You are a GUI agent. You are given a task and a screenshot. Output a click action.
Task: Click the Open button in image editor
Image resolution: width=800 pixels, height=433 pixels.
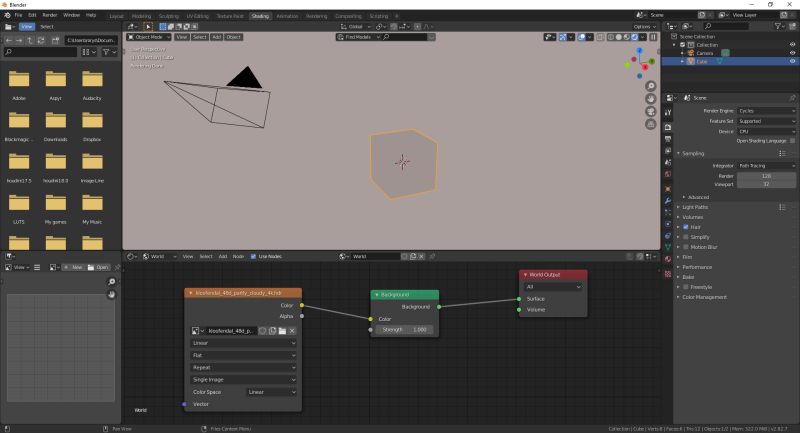(x=98, y=267)
